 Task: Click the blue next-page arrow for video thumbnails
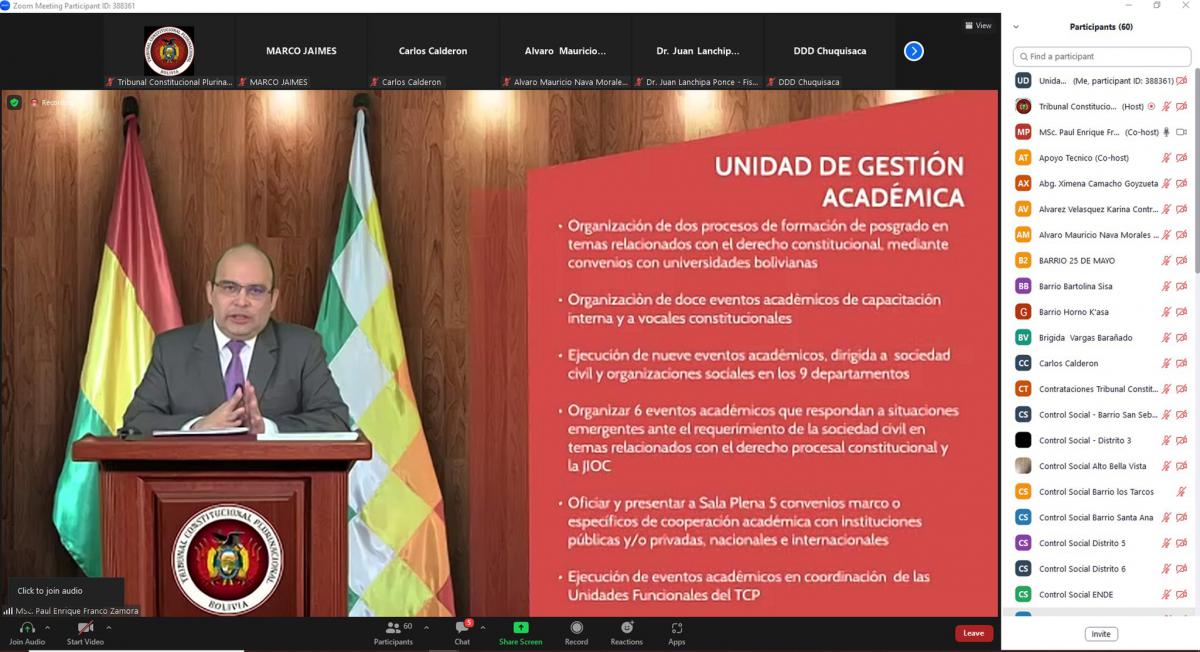coord(913,51)
